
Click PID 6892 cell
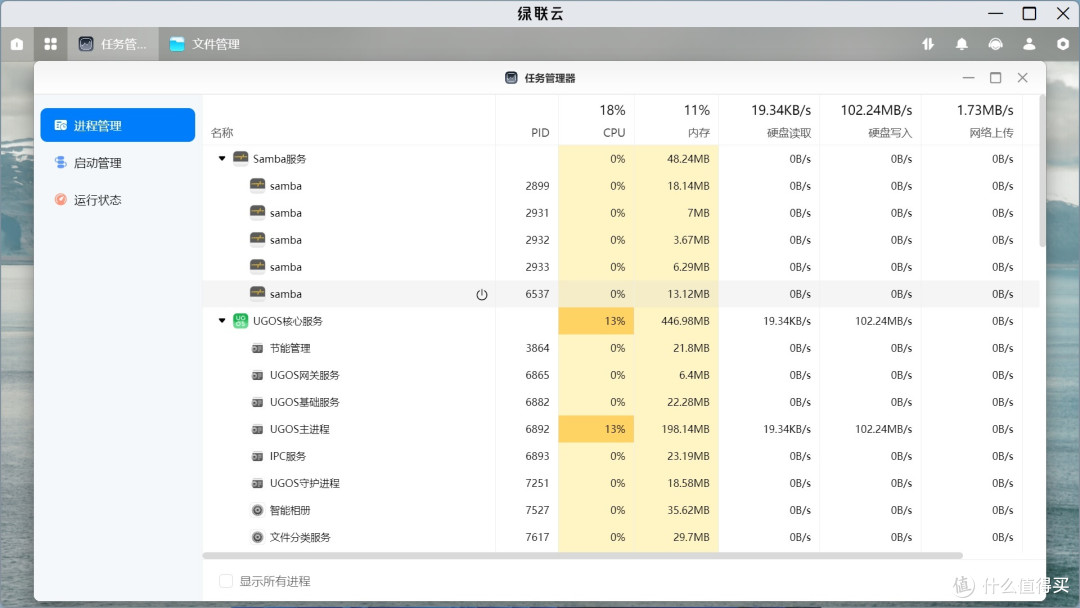point(537,429)
